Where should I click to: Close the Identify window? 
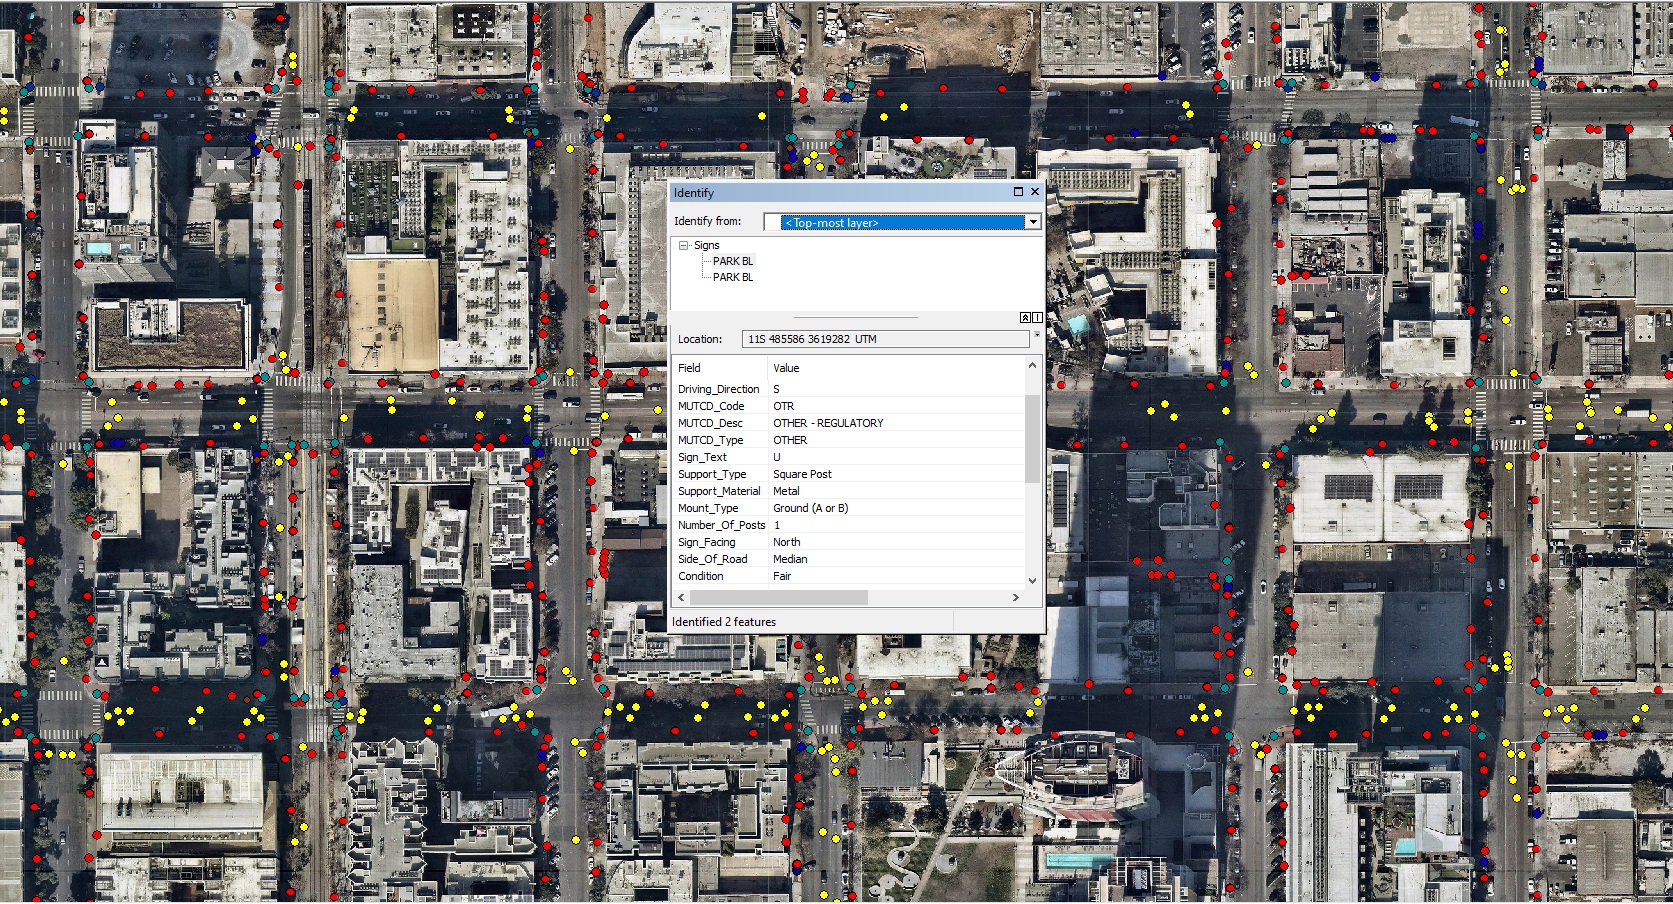(1035, 192)
